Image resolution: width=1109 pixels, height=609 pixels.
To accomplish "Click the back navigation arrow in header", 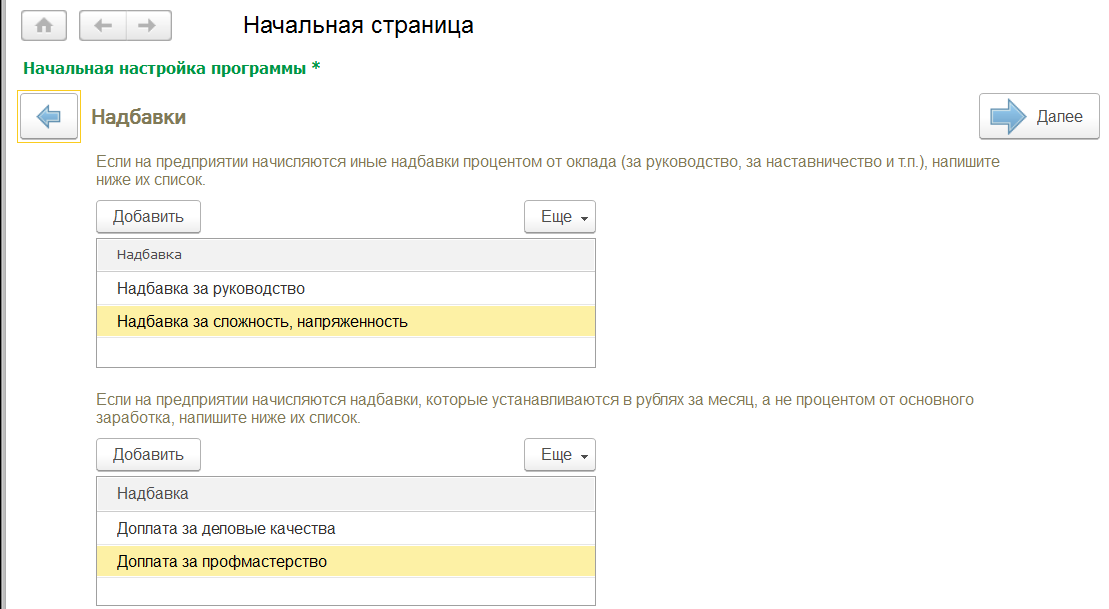I will click(102, 26).
